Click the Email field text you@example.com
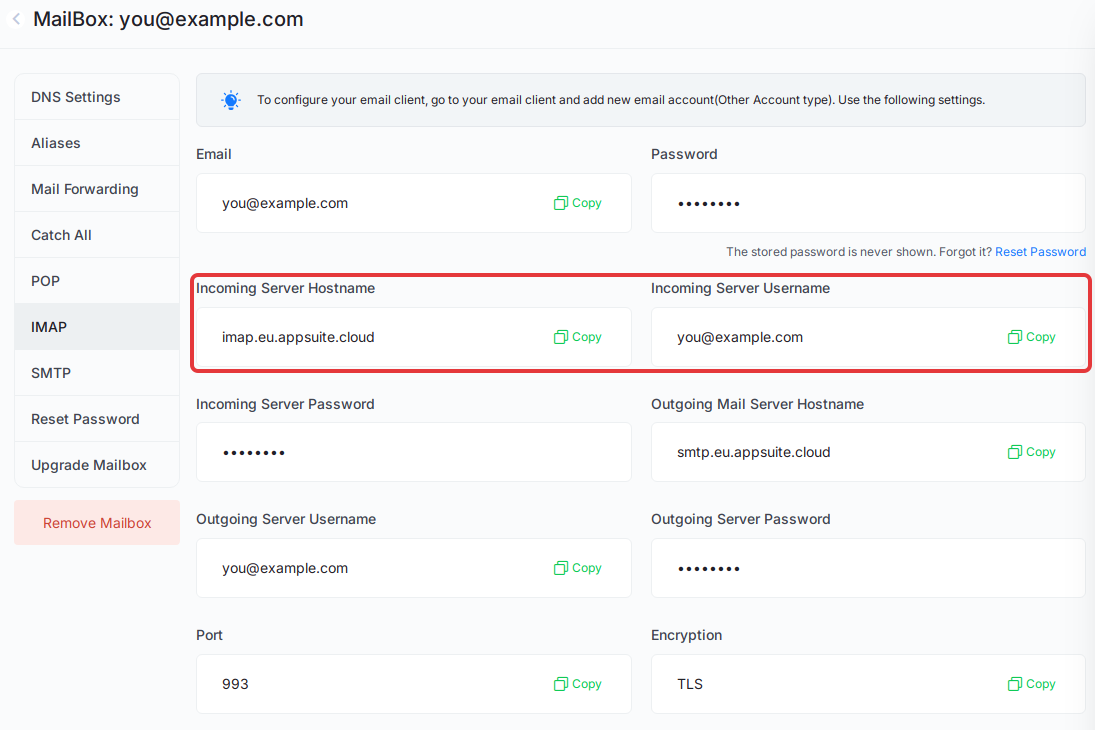 click(285, 204)
